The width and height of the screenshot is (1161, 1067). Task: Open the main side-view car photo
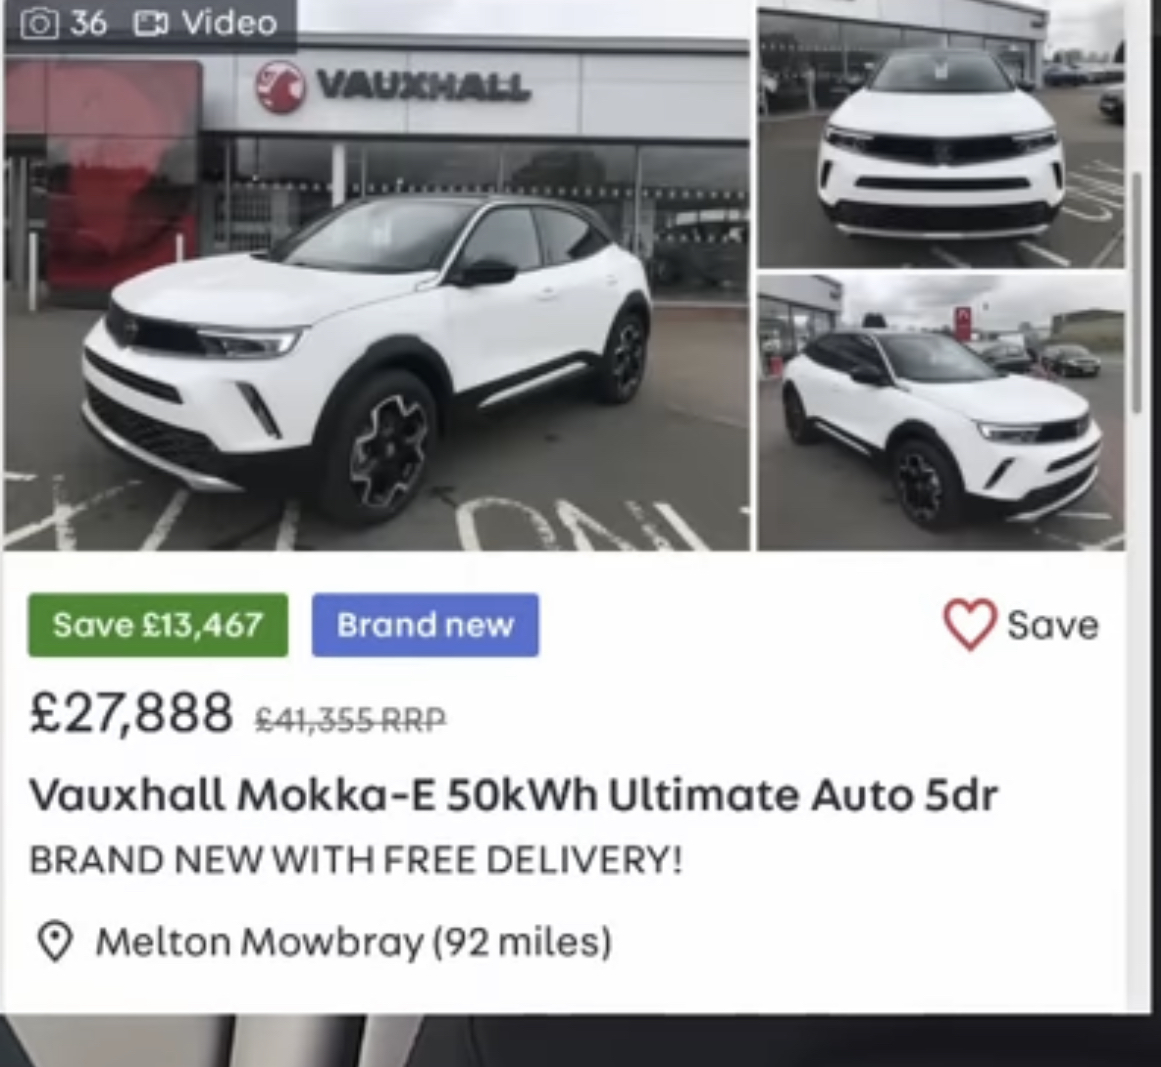click(x=376, y=275)
